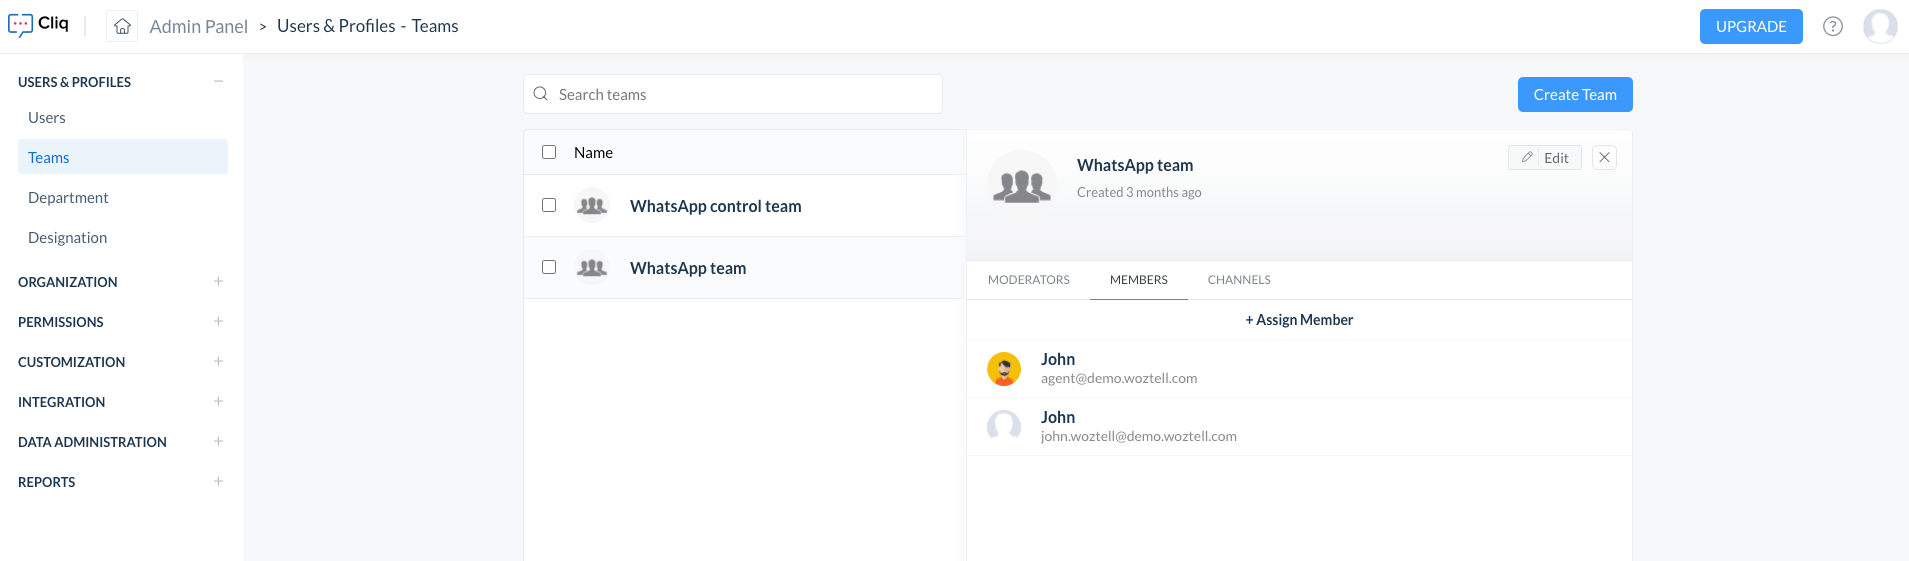Open the WhatsApp control team row
1909x561 pixels.
[x=744, y=206]
